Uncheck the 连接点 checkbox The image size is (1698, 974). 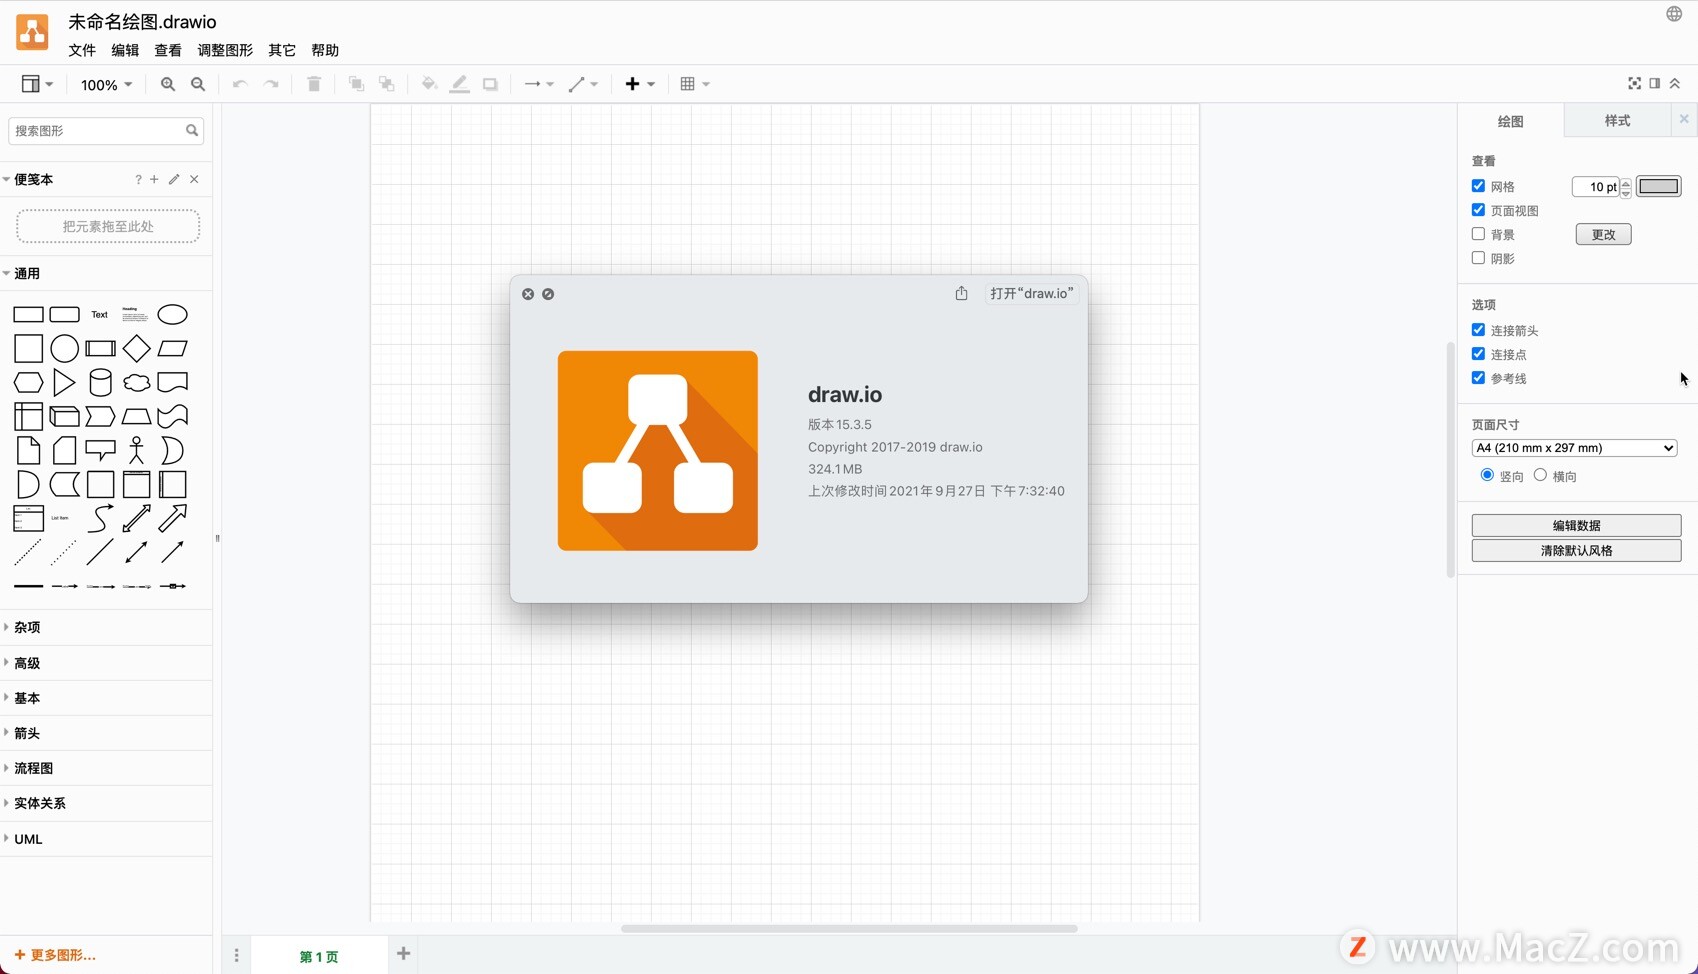pyautogui.click(x=1478, y=354)
